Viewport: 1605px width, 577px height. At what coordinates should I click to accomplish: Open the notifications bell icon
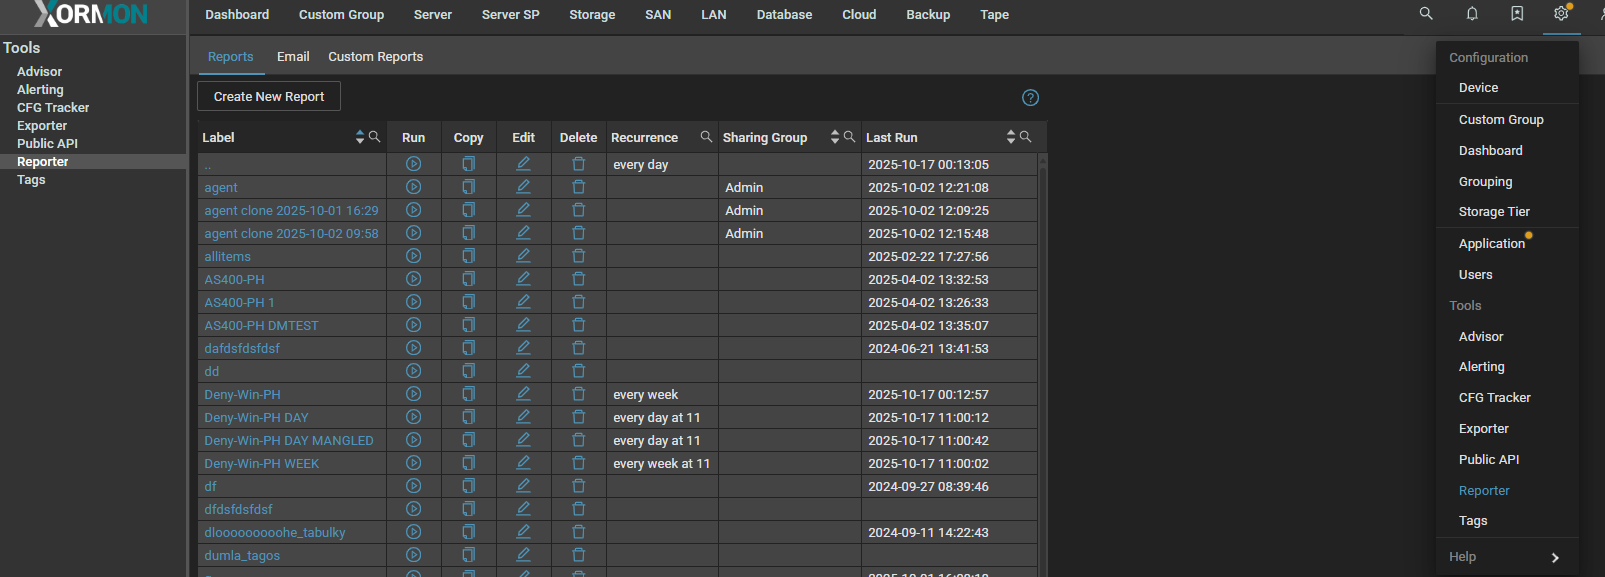coord(1472,14)
